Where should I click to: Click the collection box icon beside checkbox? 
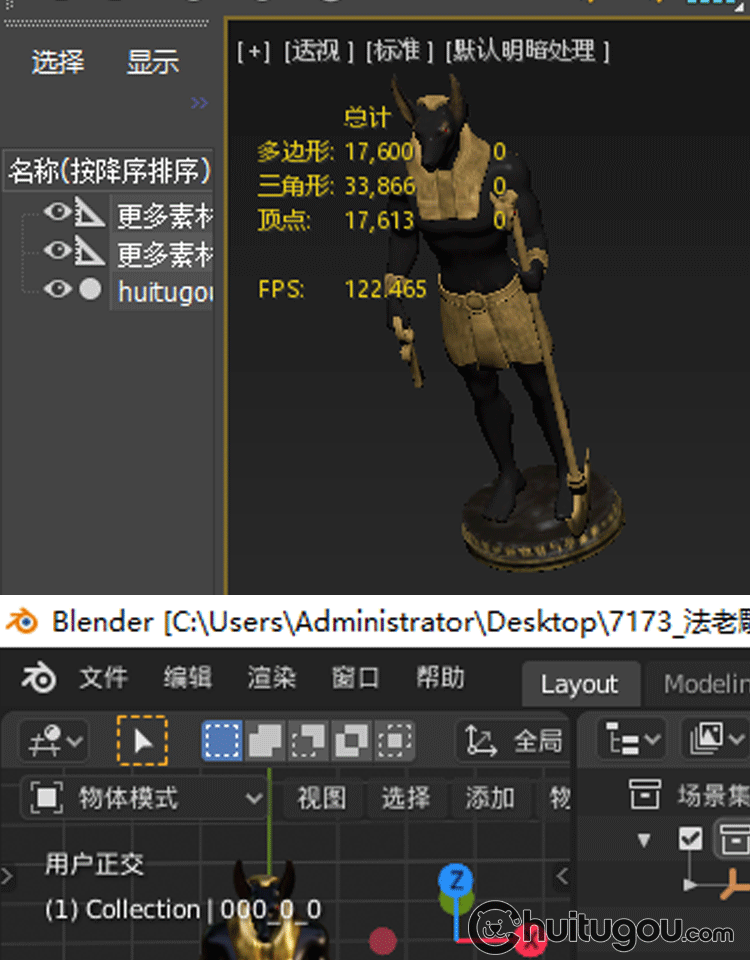[x=733, y=839]
